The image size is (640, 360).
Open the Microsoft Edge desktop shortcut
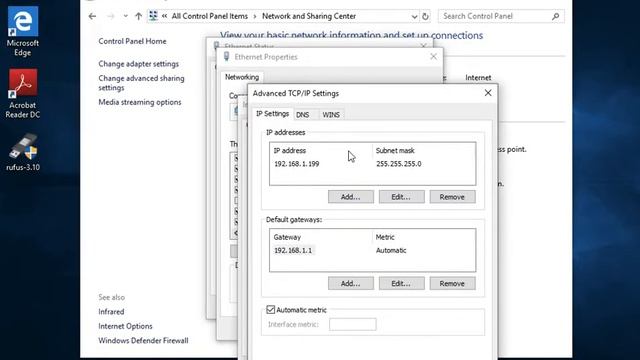[x=23, y=31]
